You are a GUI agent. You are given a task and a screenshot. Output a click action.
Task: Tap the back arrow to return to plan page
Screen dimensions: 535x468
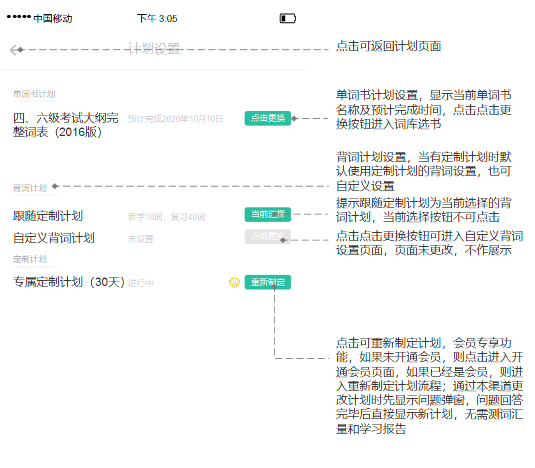click(15, 50)
